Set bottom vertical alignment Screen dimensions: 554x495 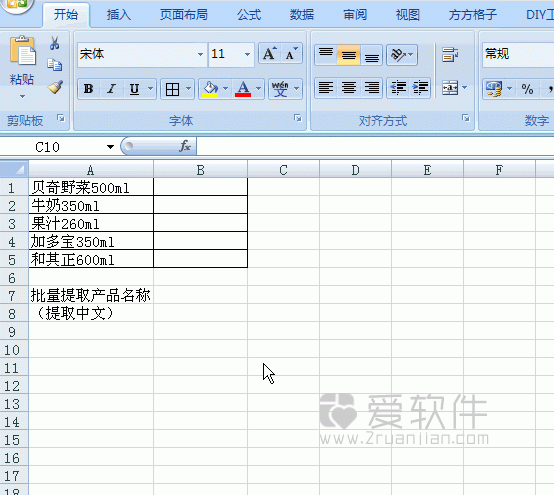(x=371, y=54)
